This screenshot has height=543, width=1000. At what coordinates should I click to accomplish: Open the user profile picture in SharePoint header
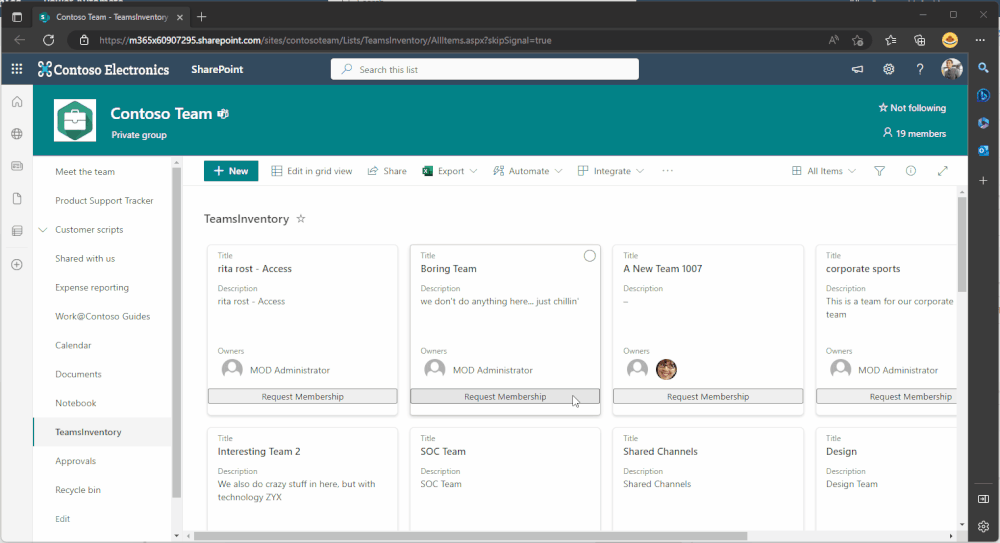pos(952,69)
